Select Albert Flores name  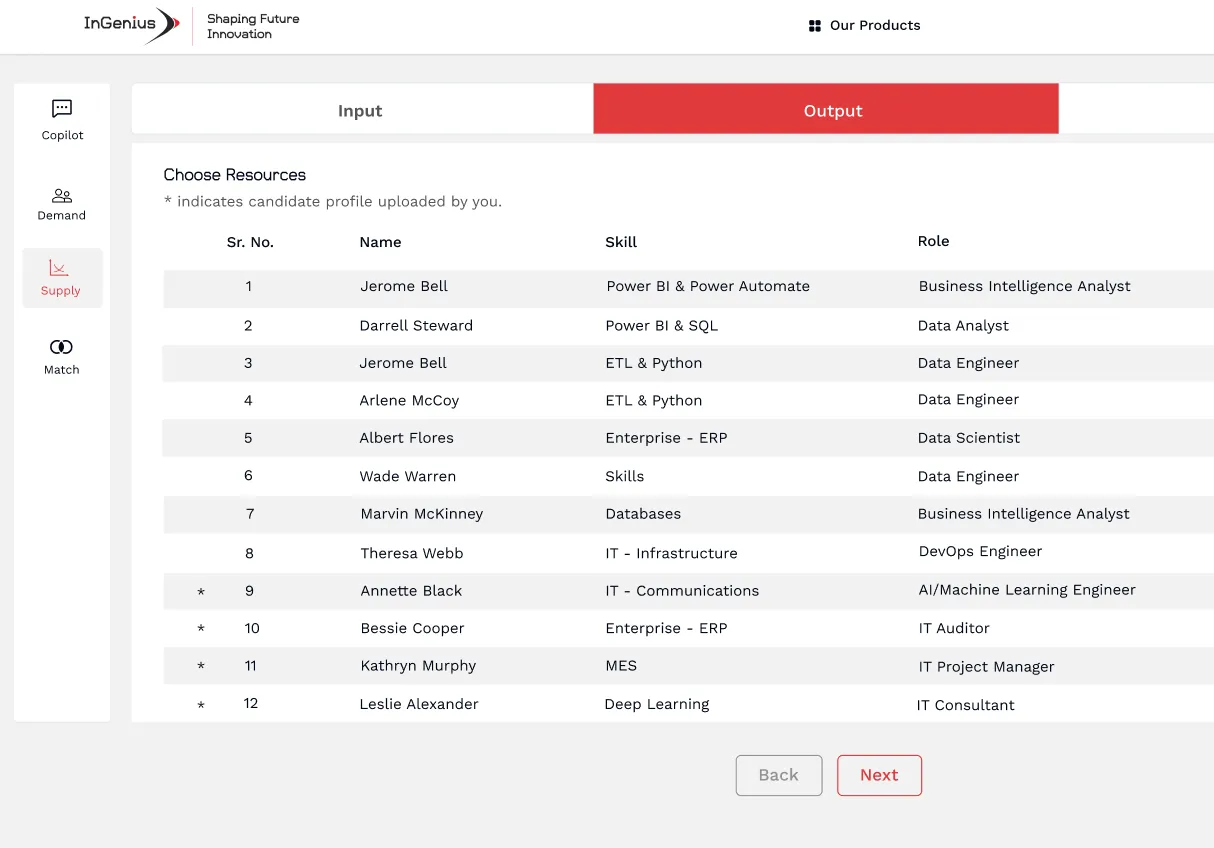click(406, 438)
